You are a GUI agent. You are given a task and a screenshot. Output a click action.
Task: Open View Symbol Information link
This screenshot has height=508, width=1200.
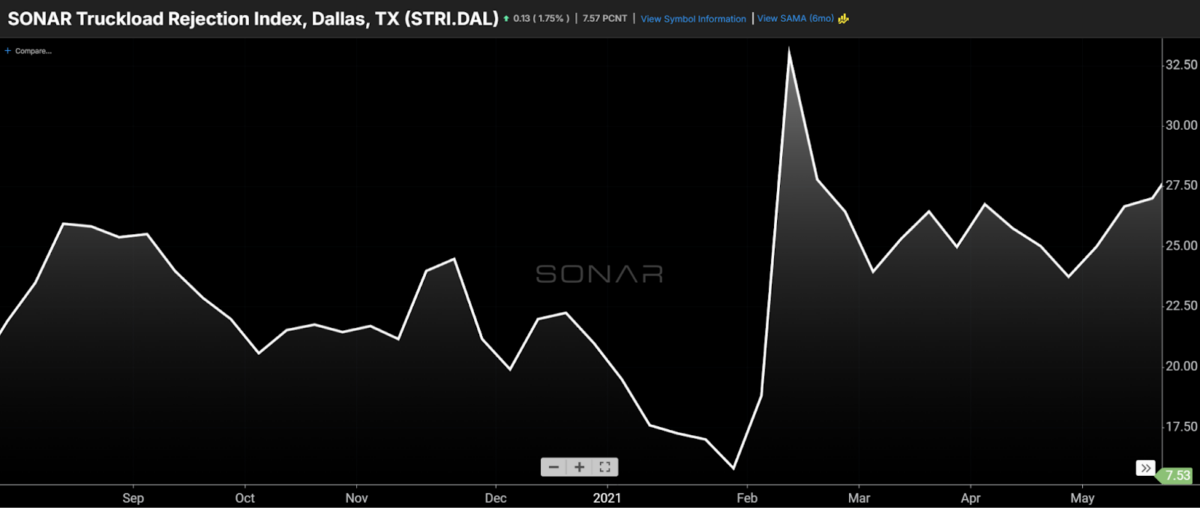coord(693,19)
